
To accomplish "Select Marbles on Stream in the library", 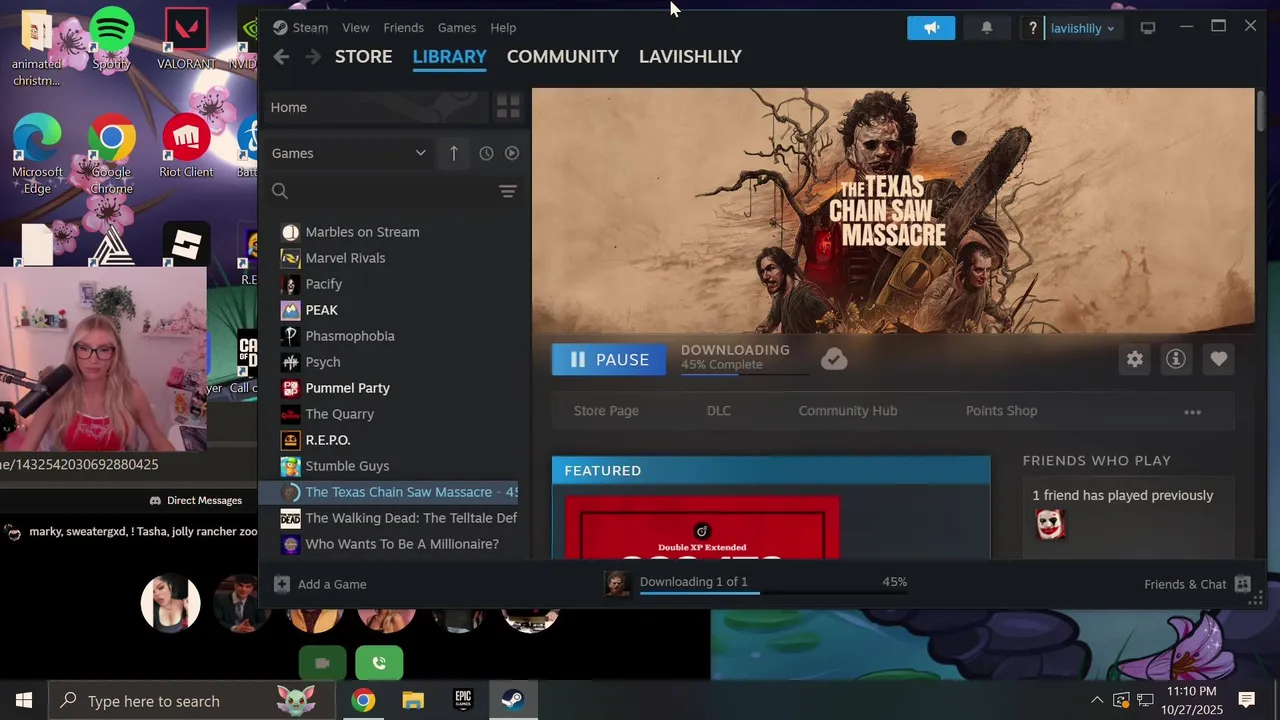I will [x=389, y=232].
